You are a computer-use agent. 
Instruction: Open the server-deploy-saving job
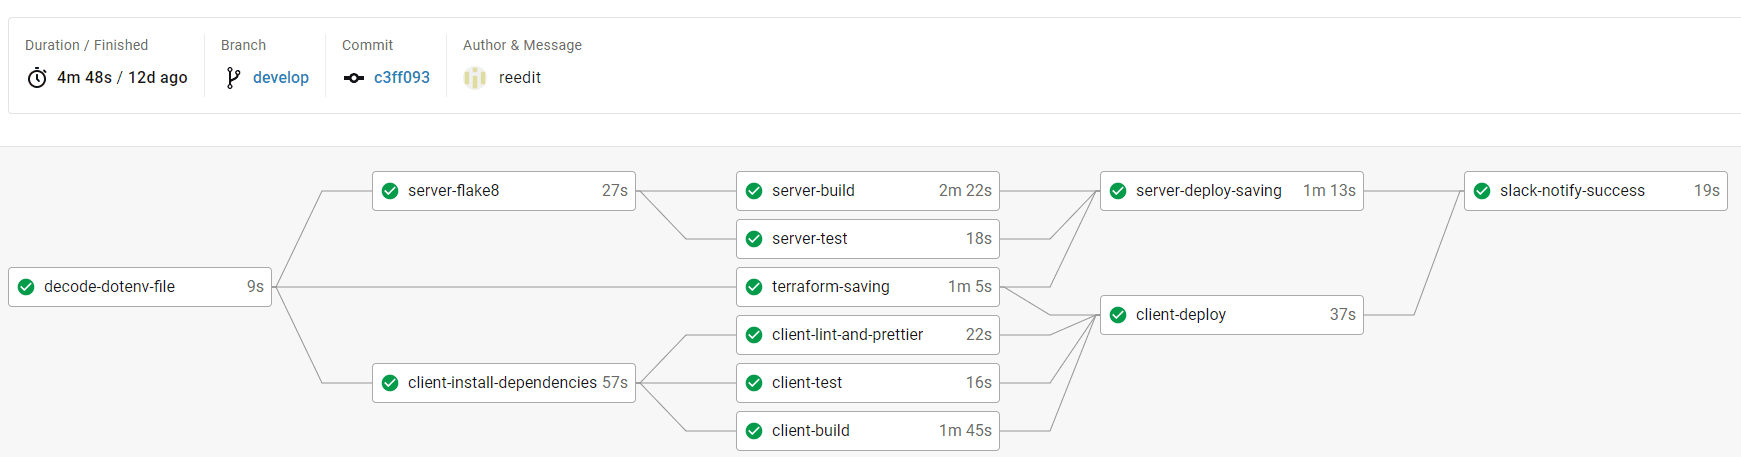click(1231, 191)
